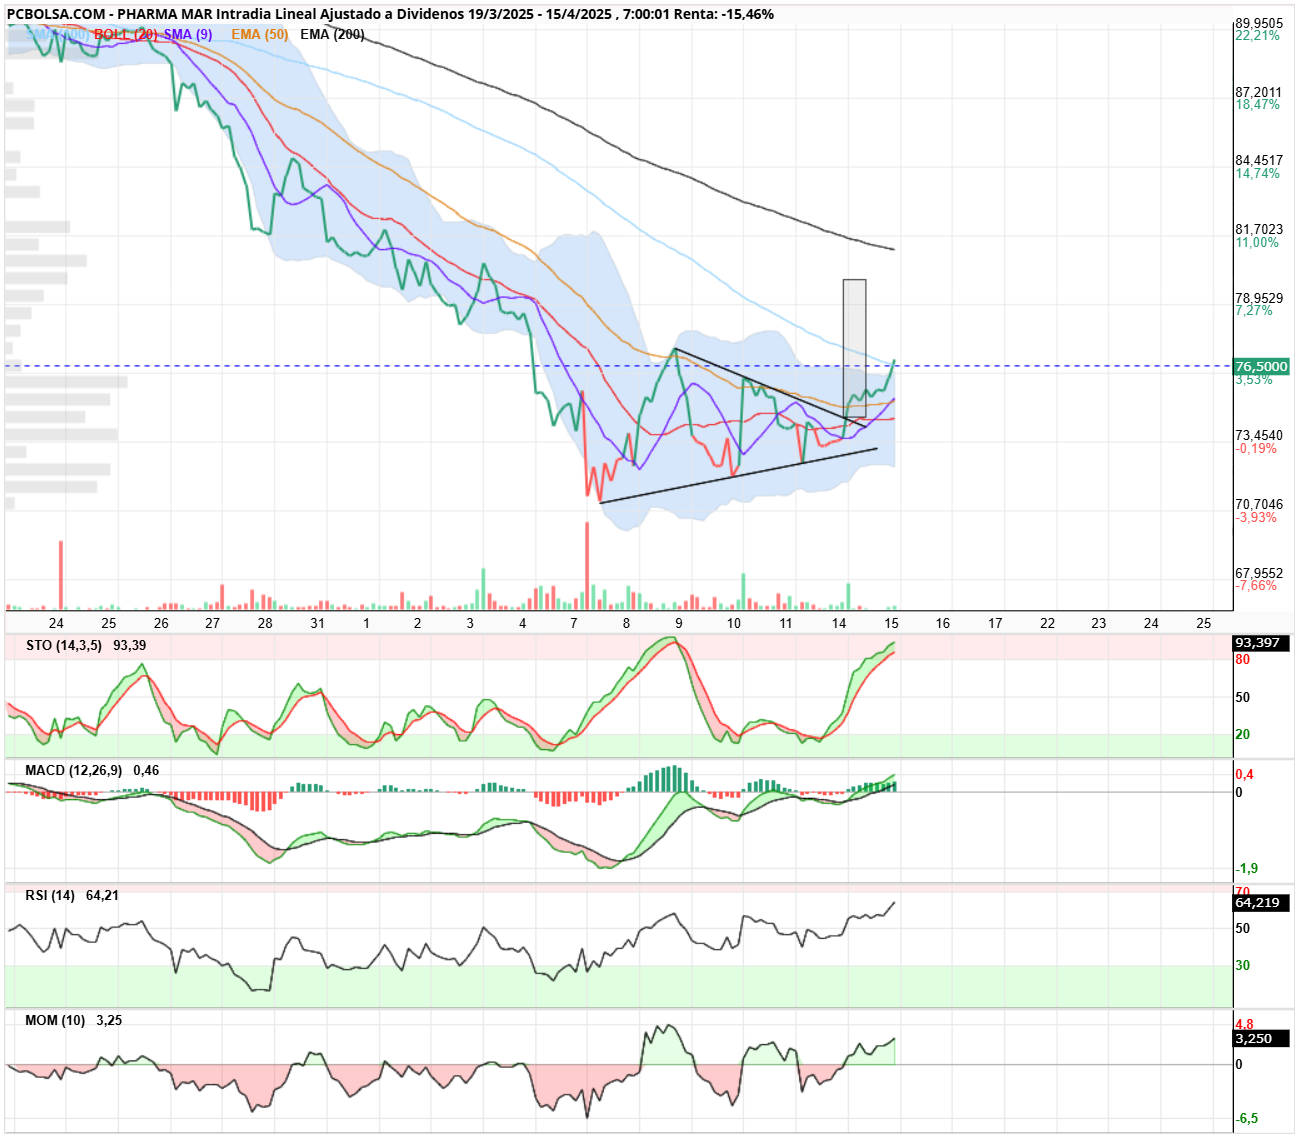This screenshot has height=1138, width=1299.
Task: Click date label 17 on the time axis
Action: [x=995, y=623]
